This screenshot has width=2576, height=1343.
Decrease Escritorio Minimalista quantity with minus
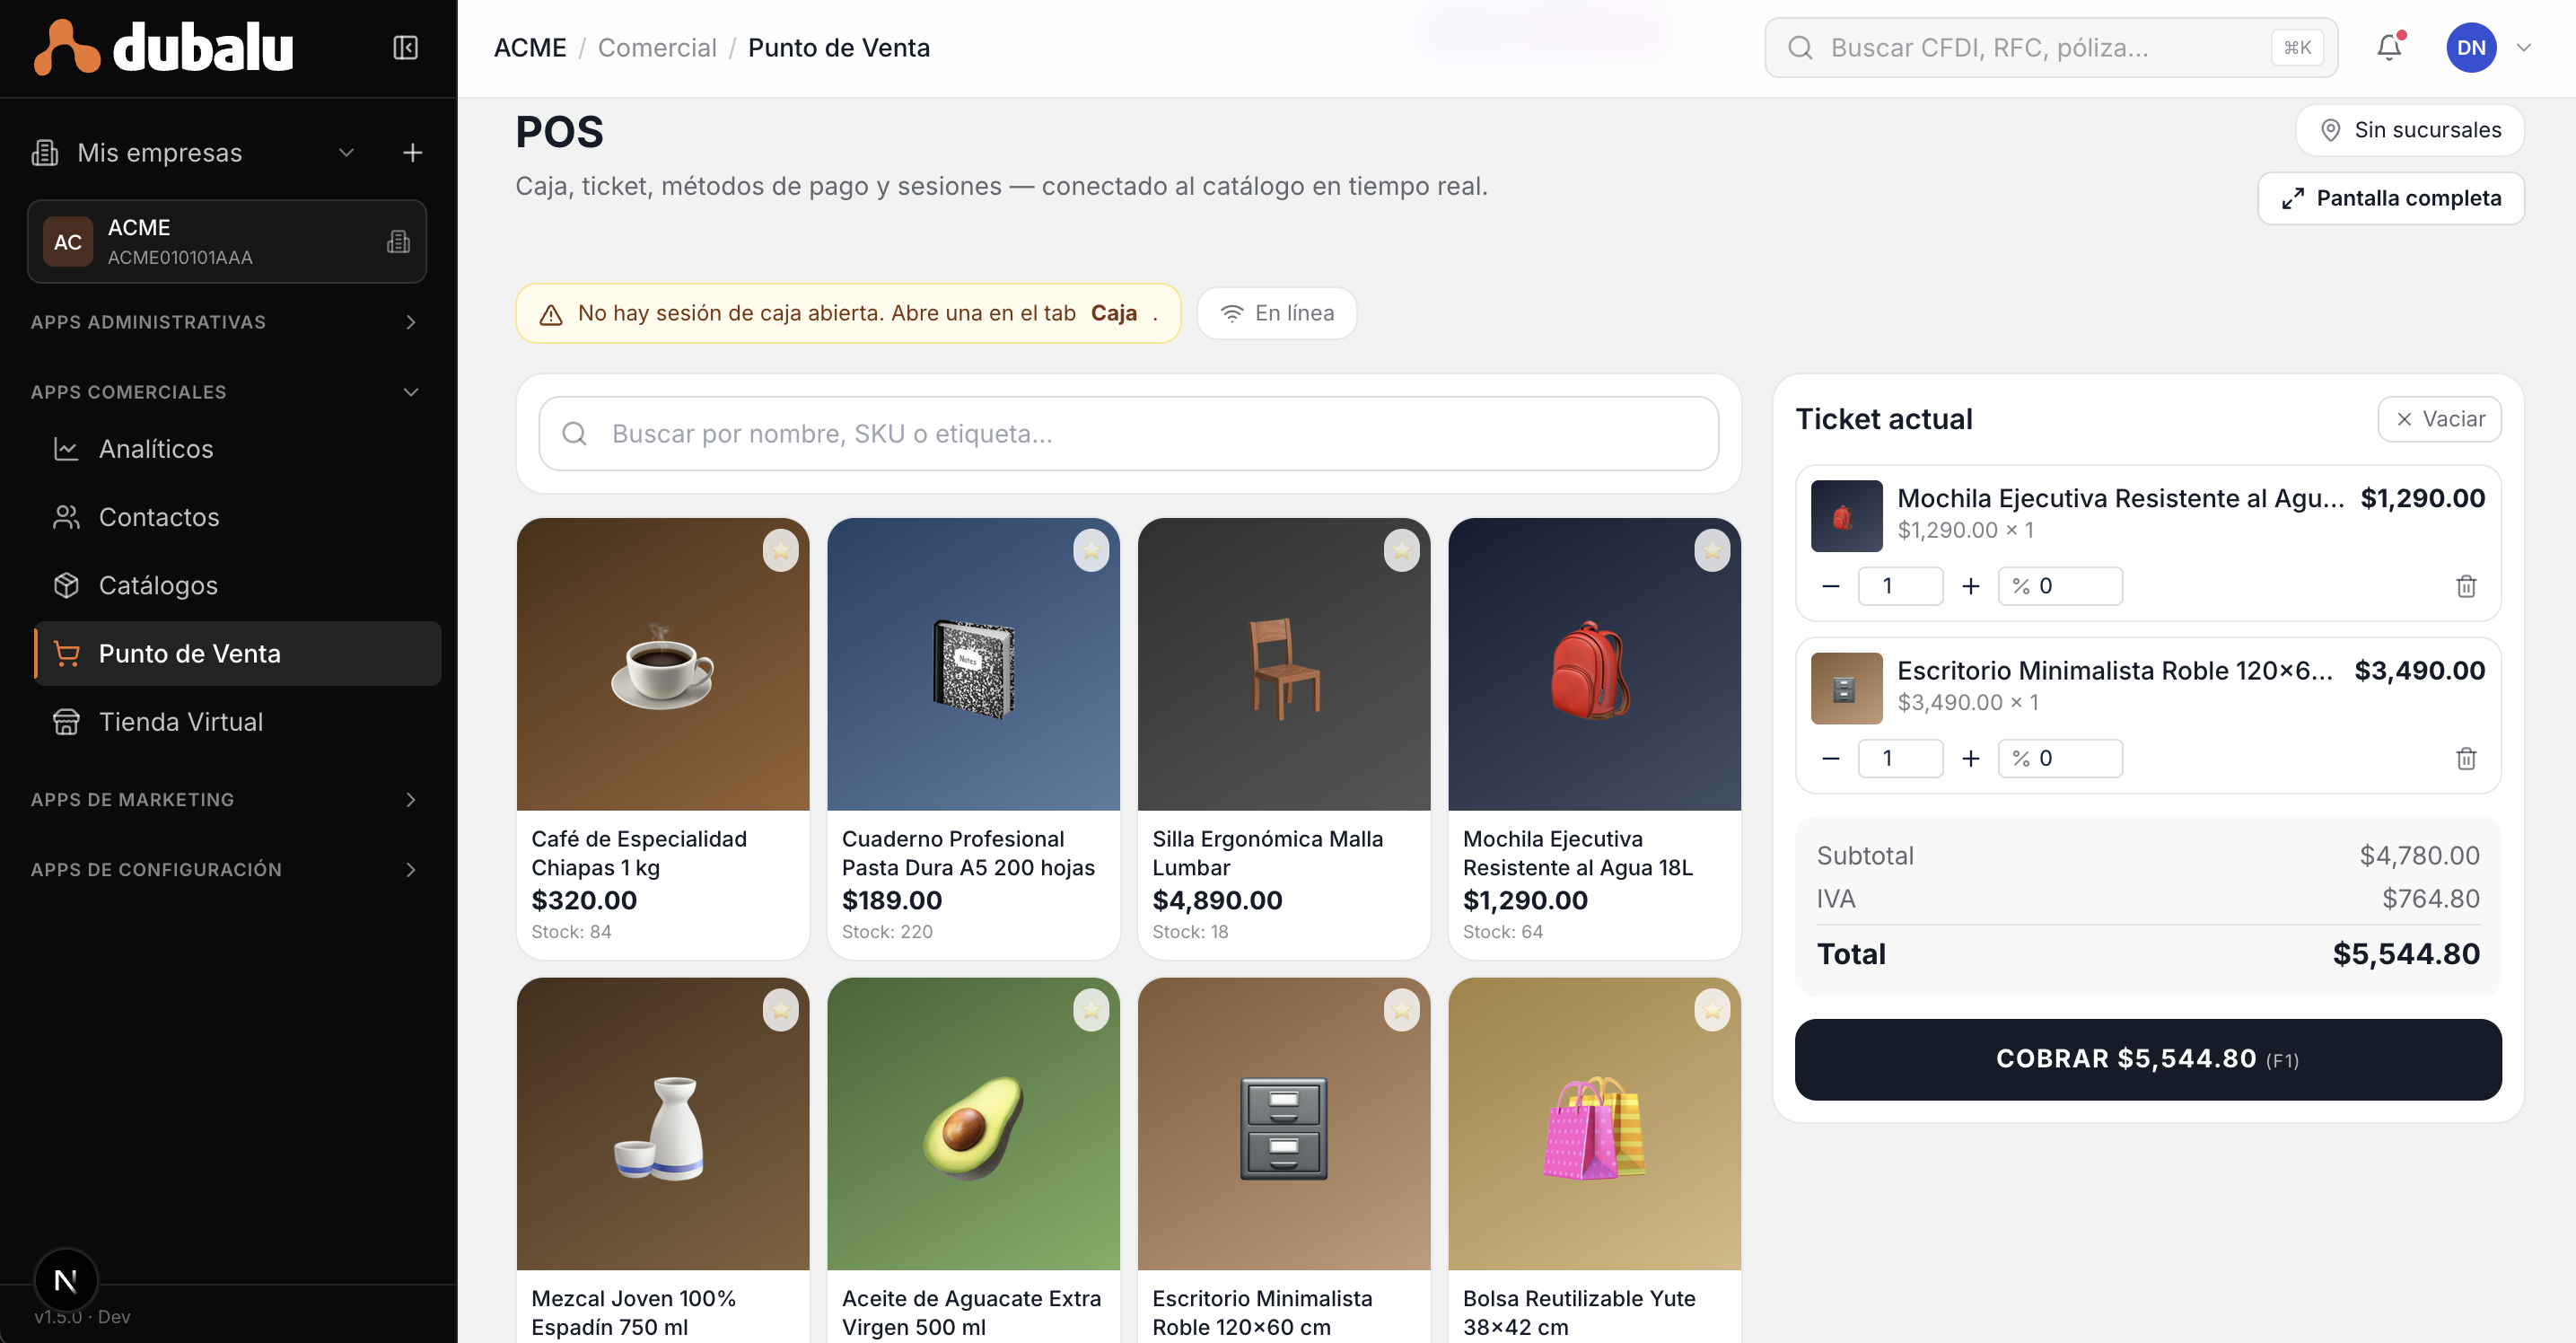(1830, 758)
